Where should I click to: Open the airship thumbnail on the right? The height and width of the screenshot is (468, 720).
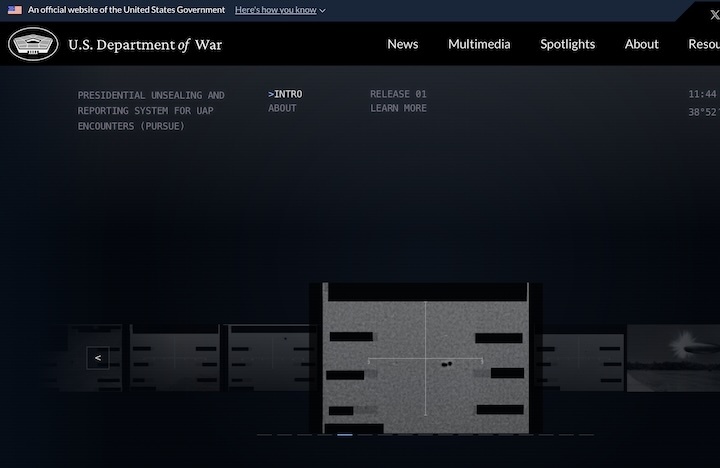pos(673,358)
